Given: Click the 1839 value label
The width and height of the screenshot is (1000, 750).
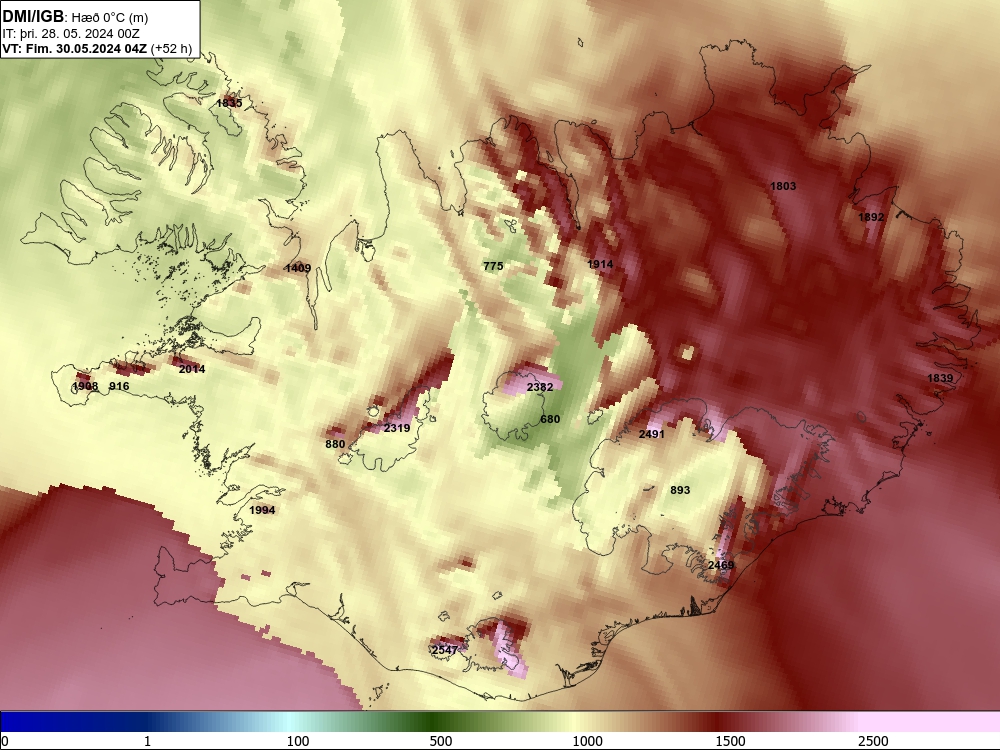Looking at the screenshot, I should pyautogui.click(x=940, y=378).
